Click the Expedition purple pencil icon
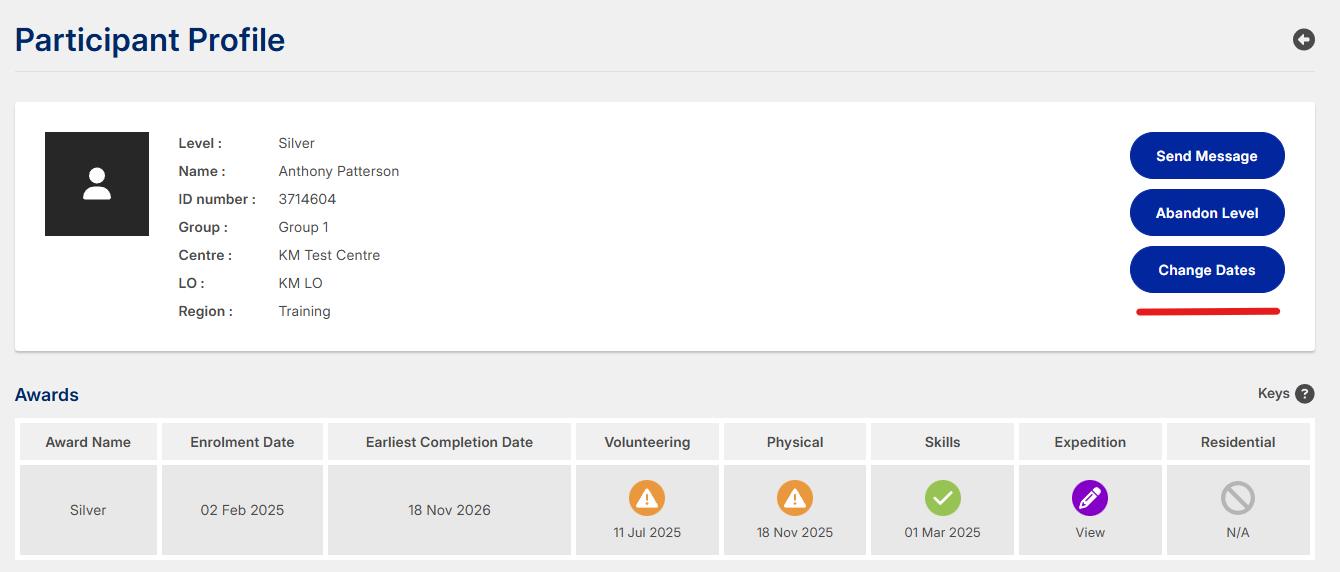This screenshot has height=572, width=1340. coord(1090,497)
